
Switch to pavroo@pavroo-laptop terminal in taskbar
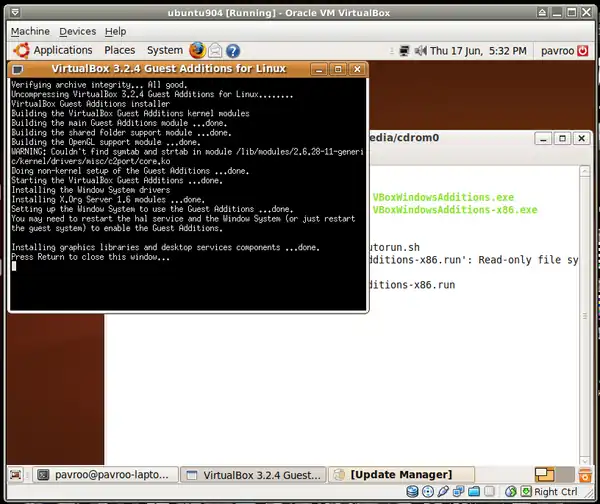[x=106, y=474]
